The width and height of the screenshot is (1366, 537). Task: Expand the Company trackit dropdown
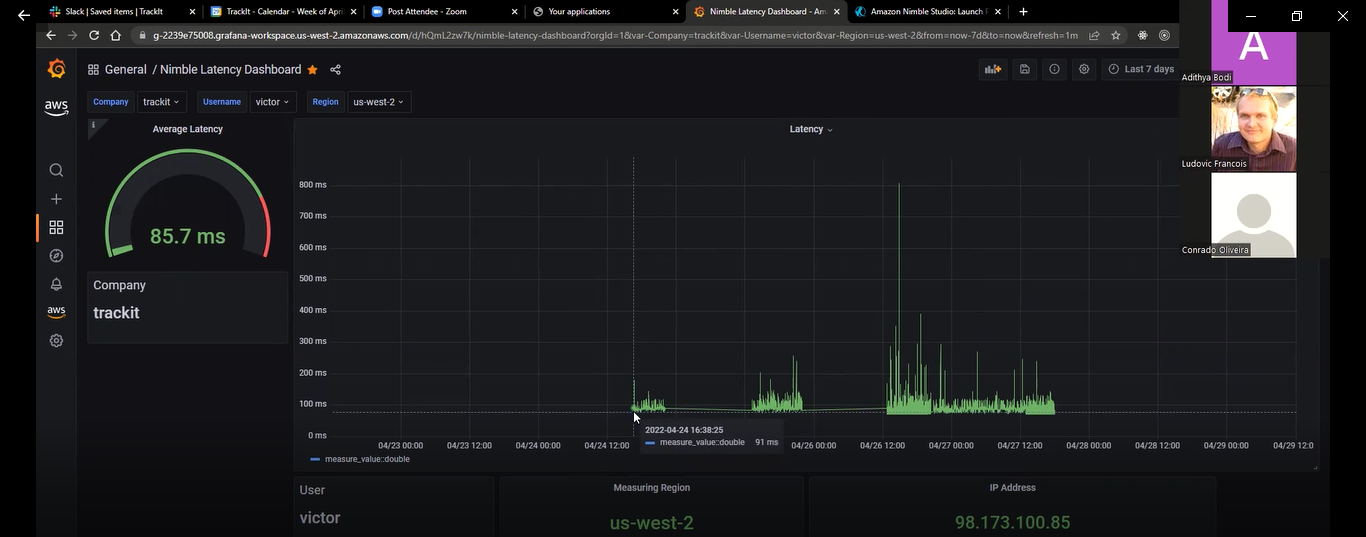click(x=161, y=102)
